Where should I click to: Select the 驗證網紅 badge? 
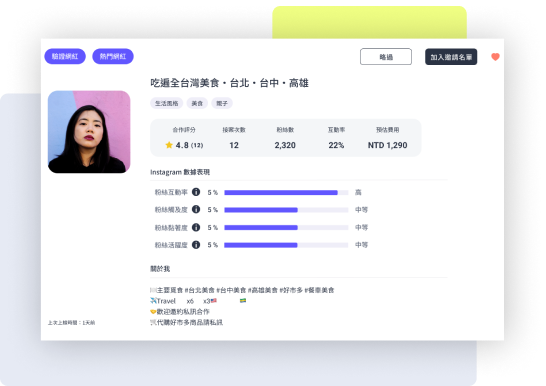pyautogui.click(x=65, y=56)
